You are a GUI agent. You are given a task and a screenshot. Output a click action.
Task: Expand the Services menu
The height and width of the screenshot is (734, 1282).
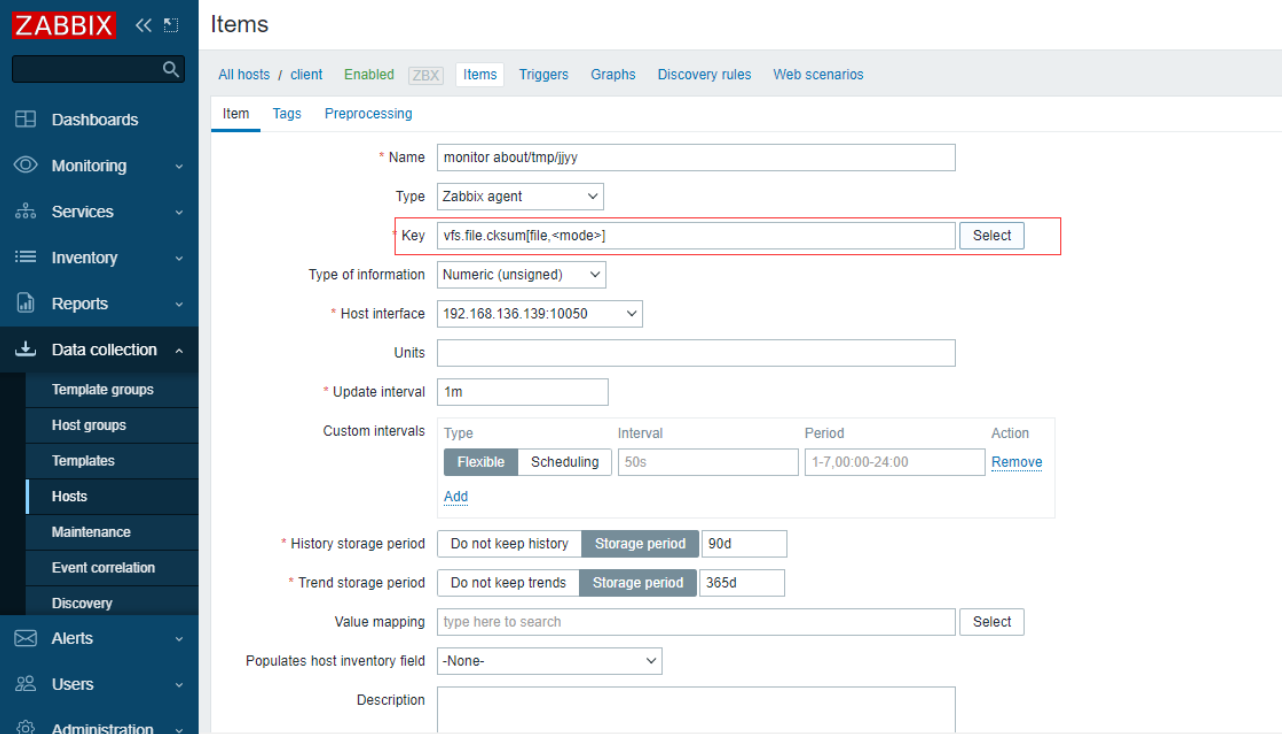[x=179, y=212]
